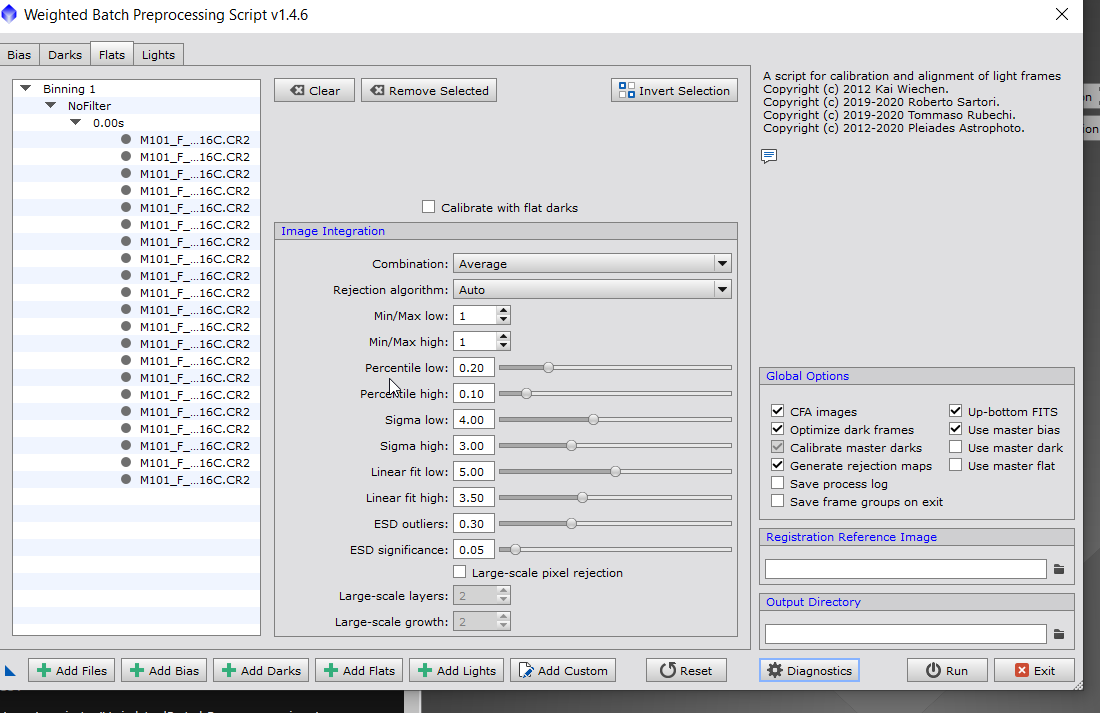Viewport: 1100px width, 713px height.
Task: Enable Calibrate with flat darks
Action: click(x=429, y=207)
